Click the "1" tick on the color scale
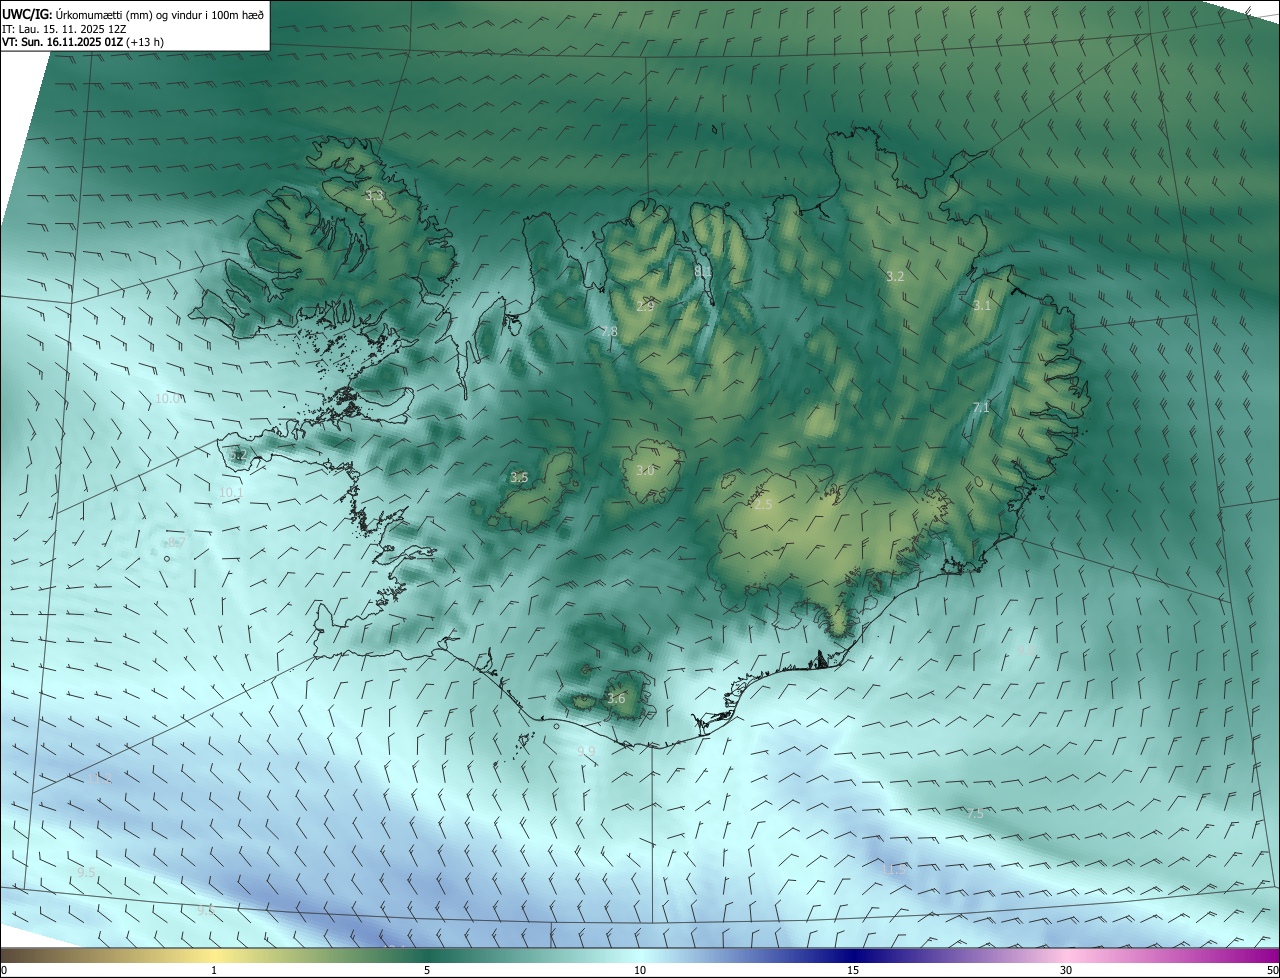Viewport: 1280px width, 978px height. (x=214, y=970)
